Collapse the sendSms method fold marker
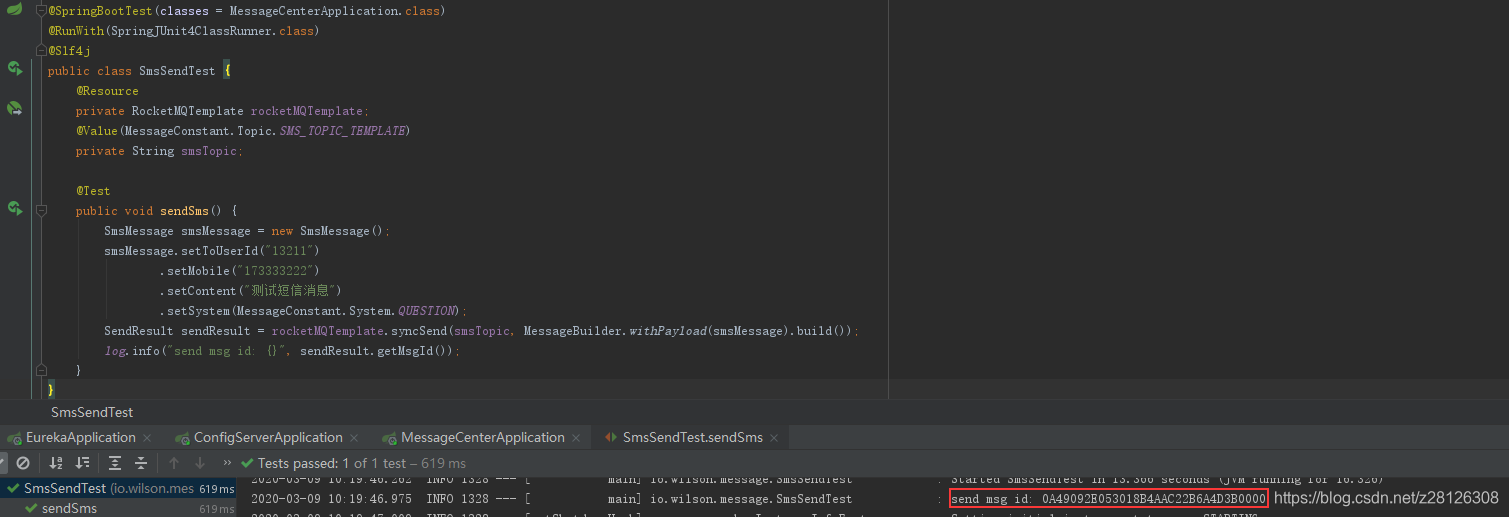Image resolution: width=1509 pixels, height=517 pixels. click(x=42, y=211)
